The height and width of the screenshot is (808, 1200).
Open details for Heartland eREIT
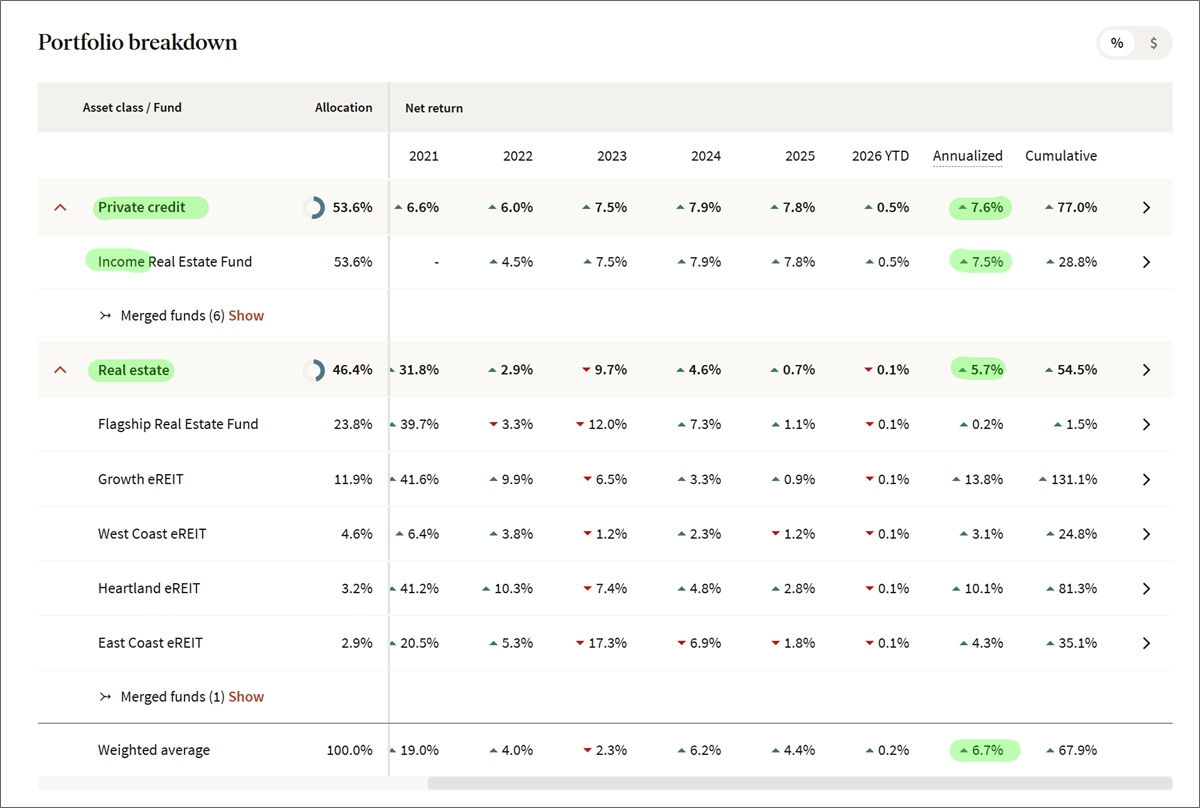point(1146,588)
